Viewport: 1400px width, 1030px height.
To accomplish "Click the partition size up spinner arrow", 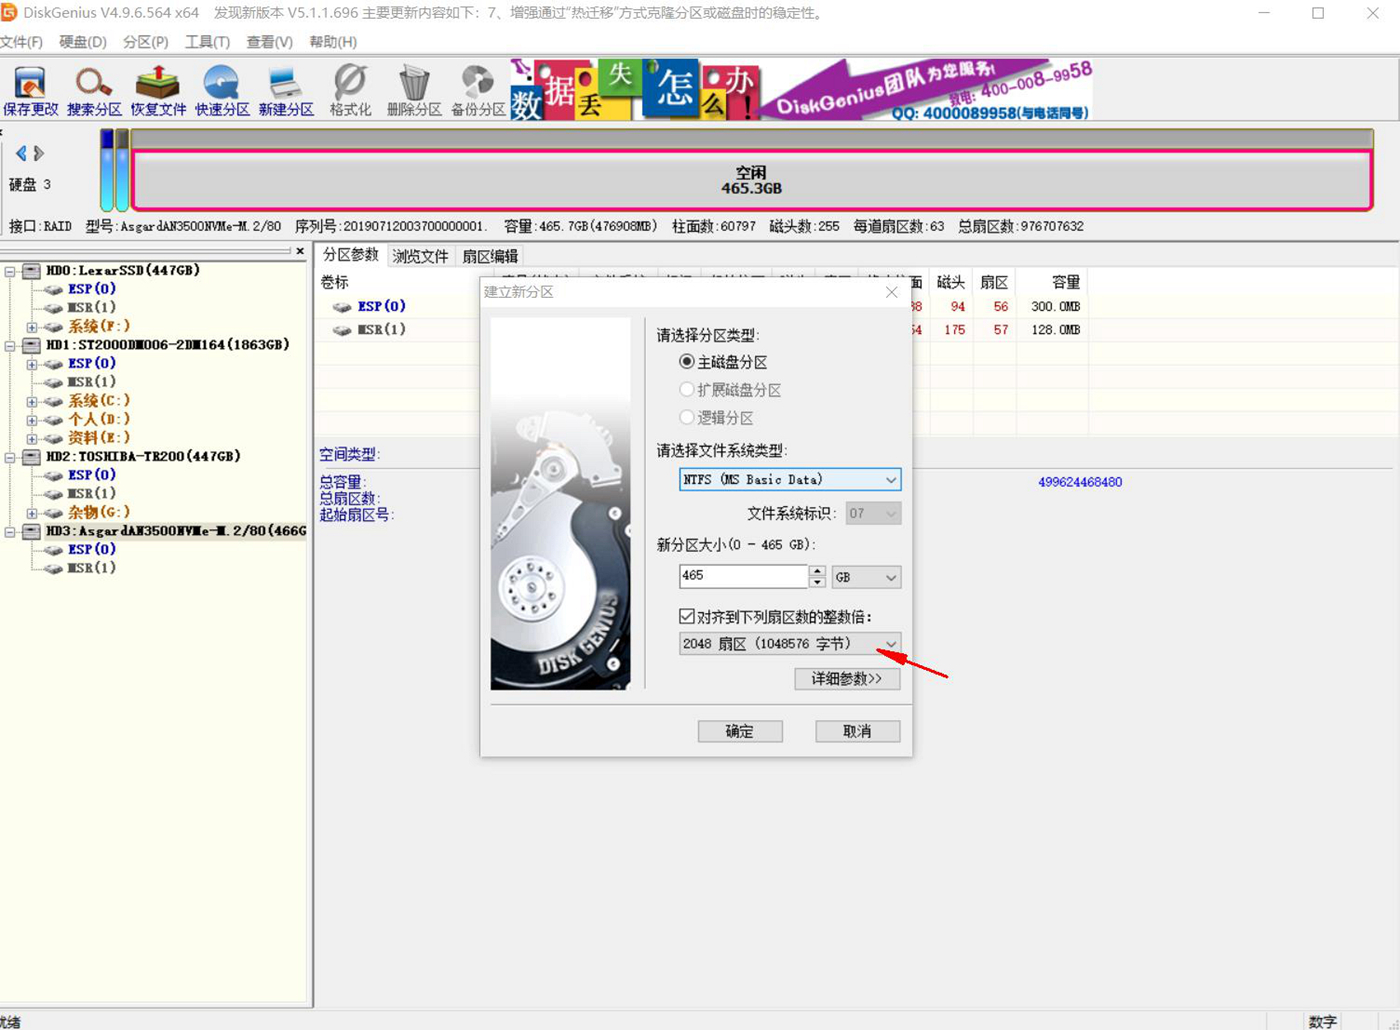I will pos(818,571).
